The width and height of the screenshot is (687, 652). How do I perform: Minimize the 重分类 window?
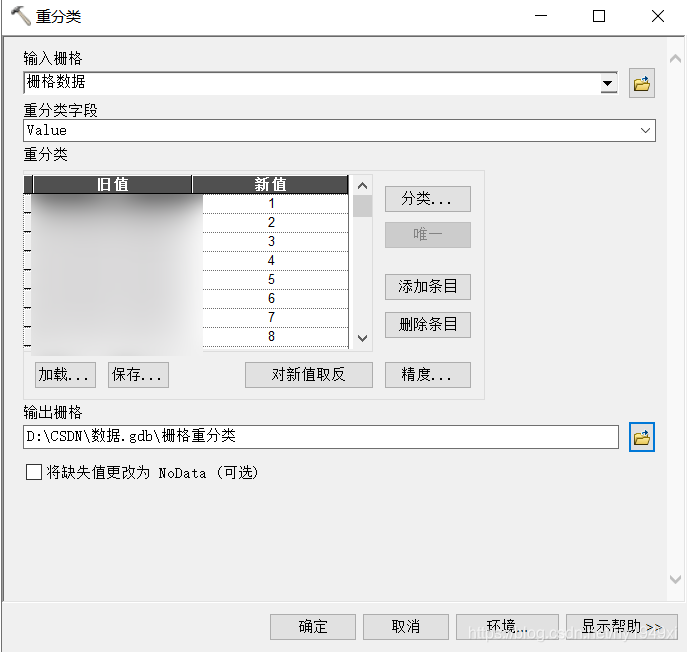point(541,16)
